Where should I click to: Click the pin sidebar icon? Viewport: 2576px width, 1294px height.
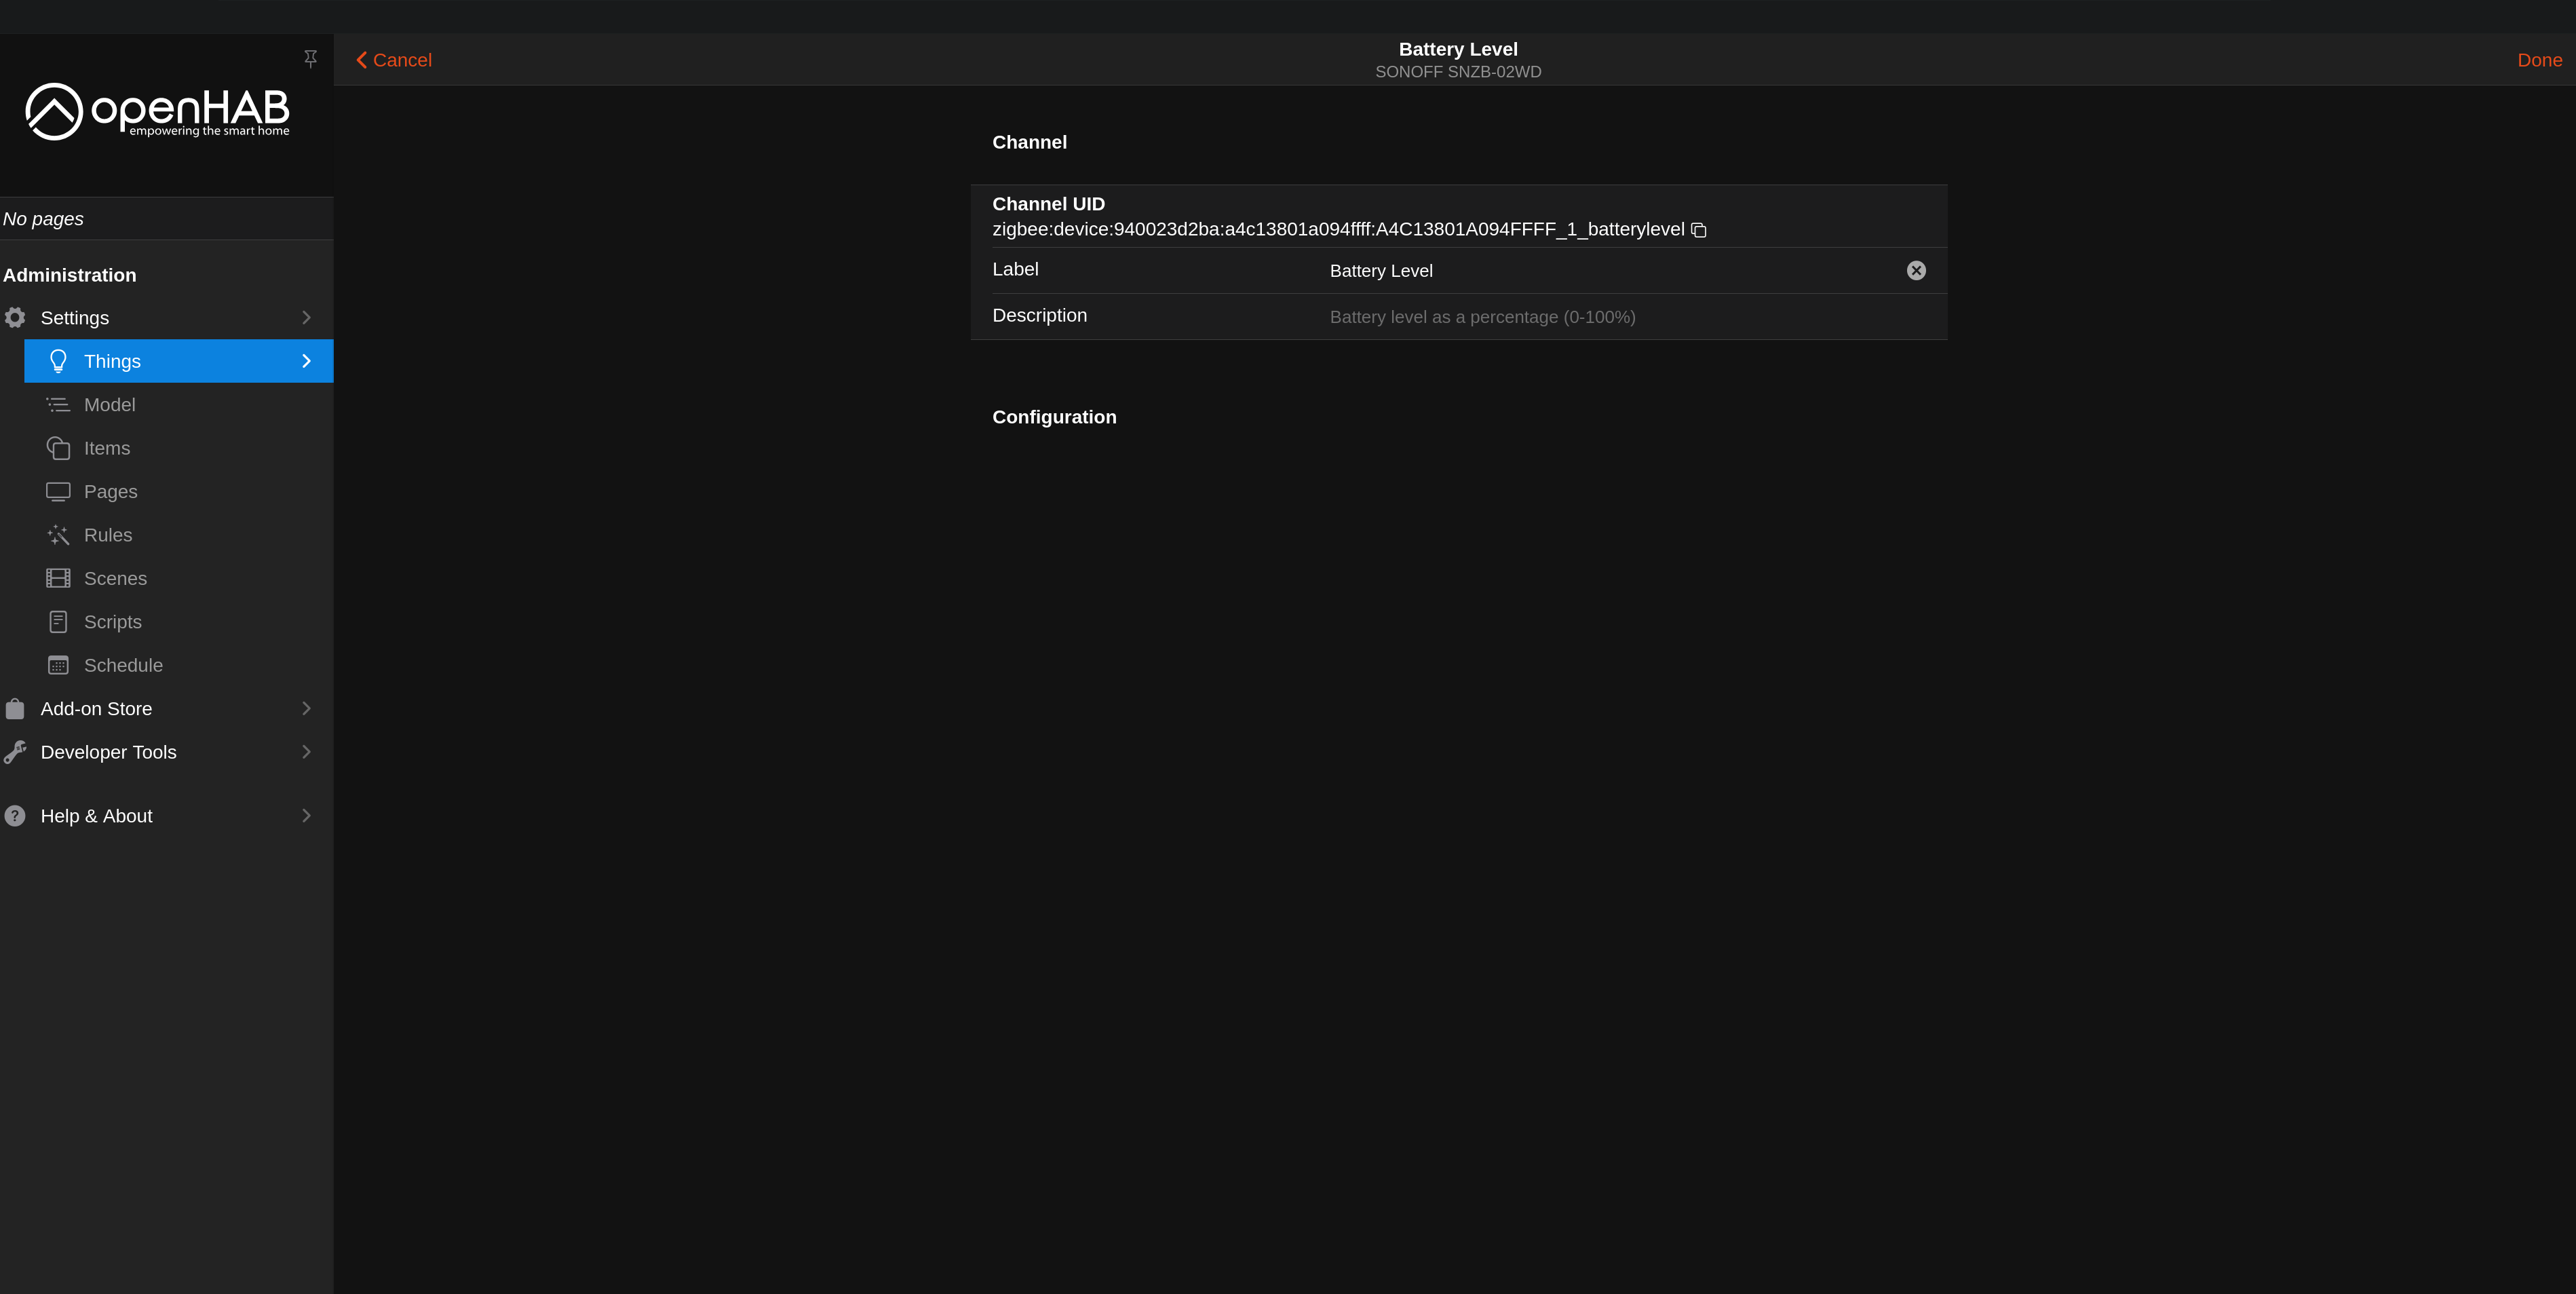point(310,59)
